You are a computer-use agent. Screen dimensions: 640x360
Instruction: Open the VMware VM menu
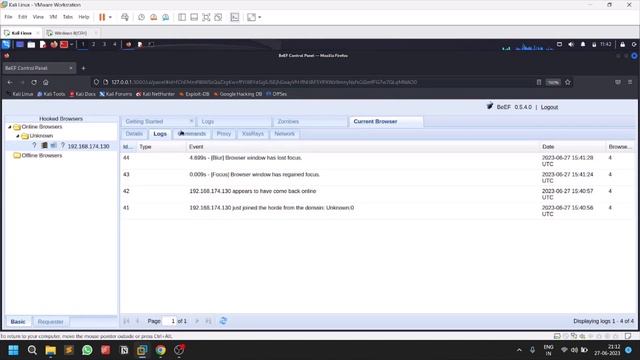53,17
